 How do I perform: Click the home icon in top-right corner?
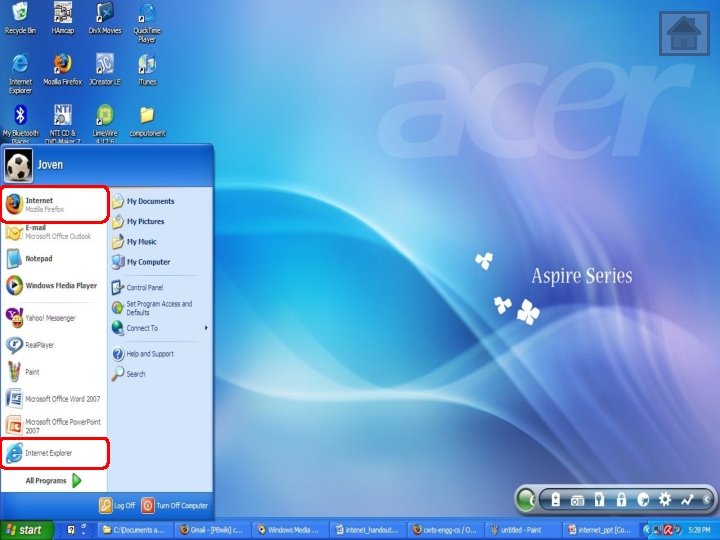pos(684,34)
